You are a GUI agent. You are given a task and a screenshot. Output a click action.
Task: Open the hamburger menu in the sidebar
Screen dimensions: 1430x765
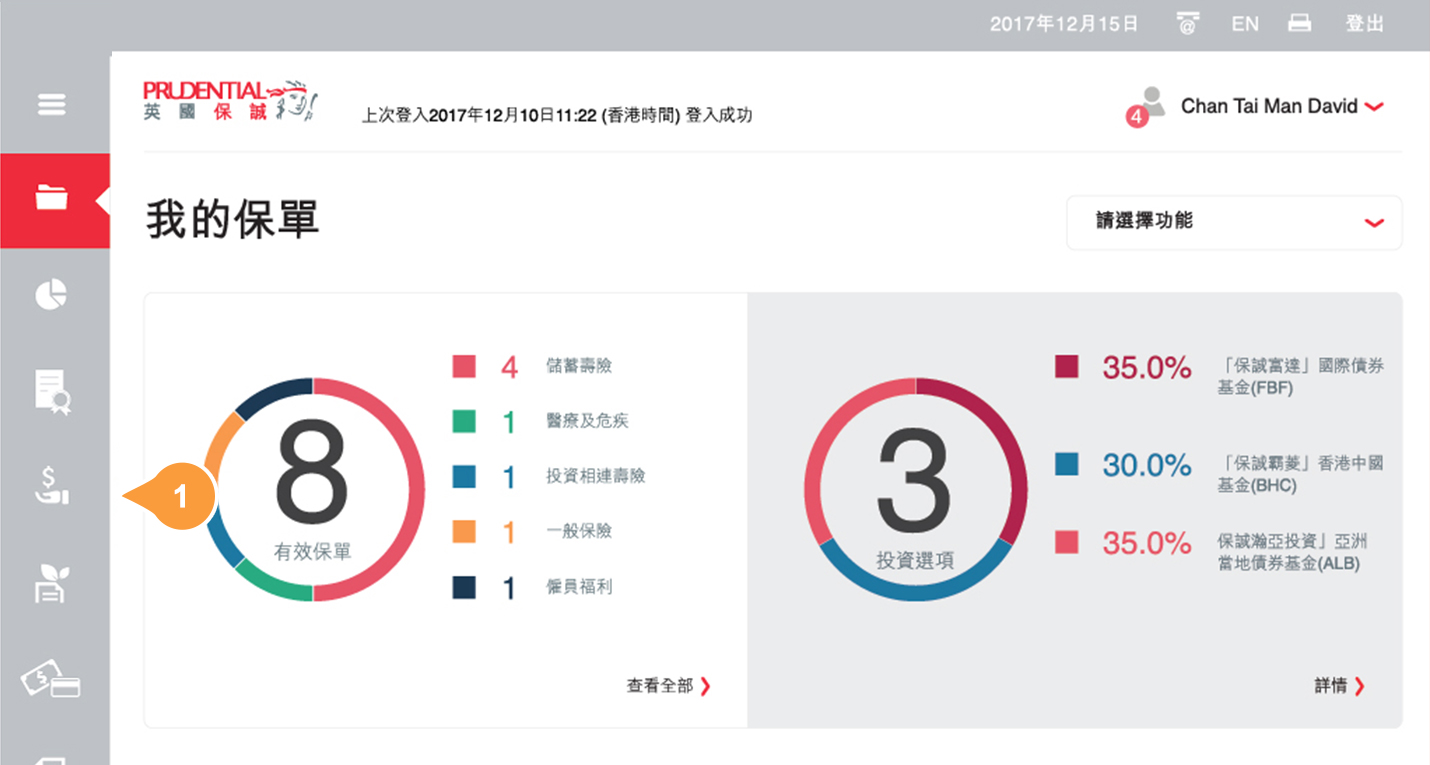(52, 104)
